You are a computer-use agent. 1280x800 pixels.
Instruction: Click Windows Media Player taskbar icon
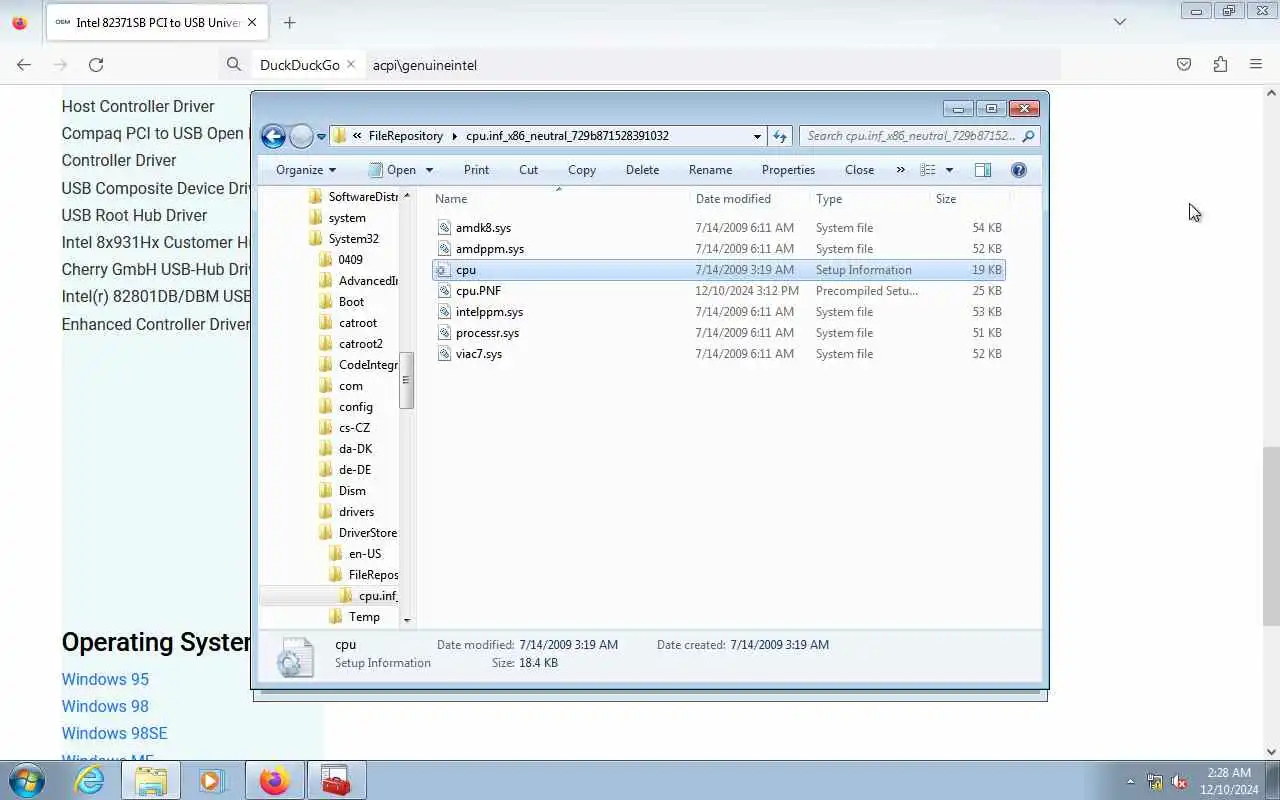(211, 780)
